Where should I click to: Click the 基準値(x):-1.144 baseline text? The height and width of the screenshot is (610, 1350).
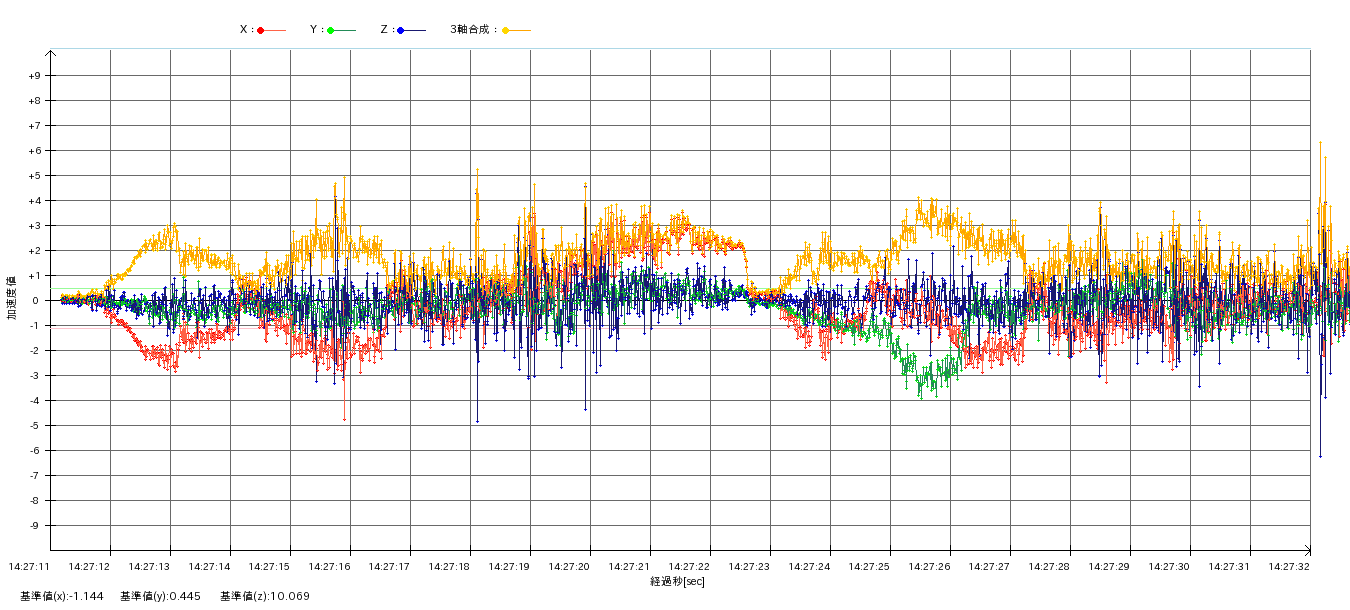[x=61, y=596]
